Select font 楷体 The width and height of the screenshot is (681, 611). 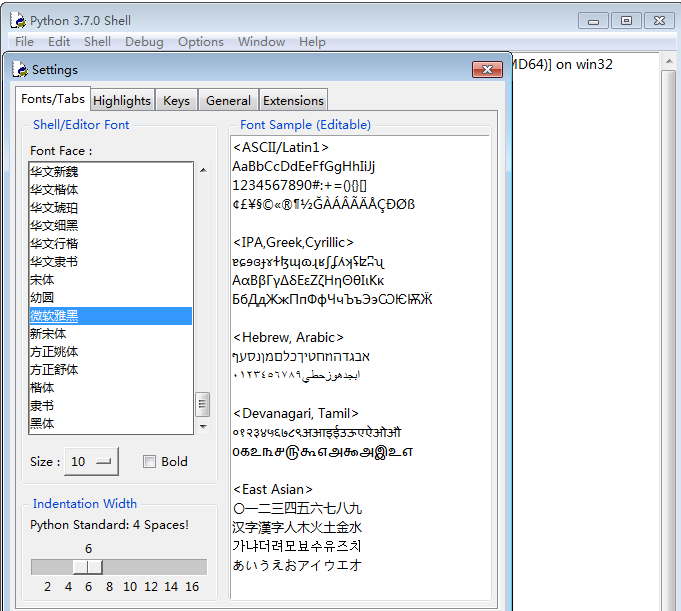tap(110, 387)
